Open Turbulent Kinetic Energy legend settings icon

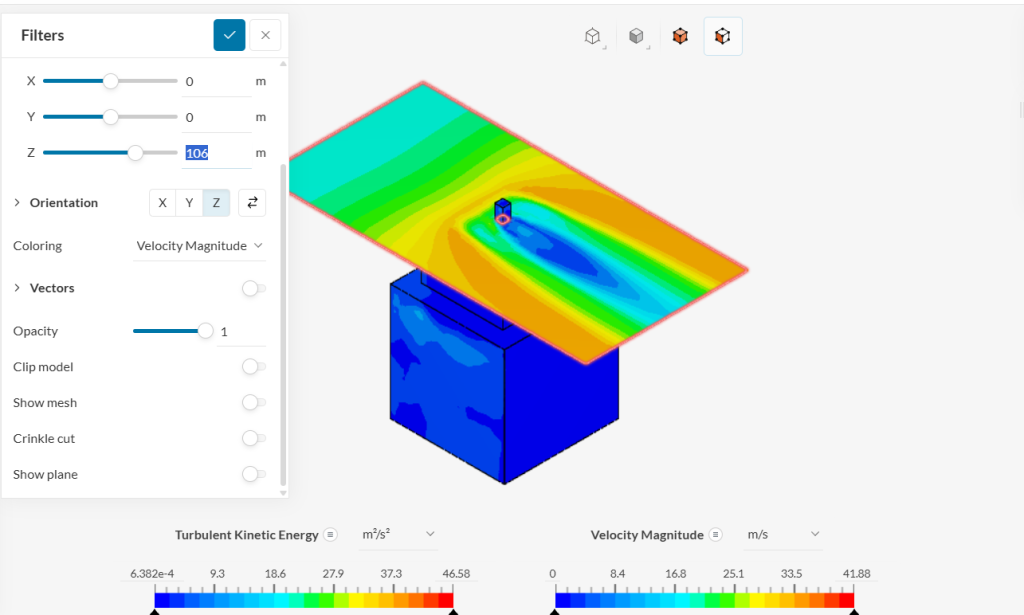330,535
